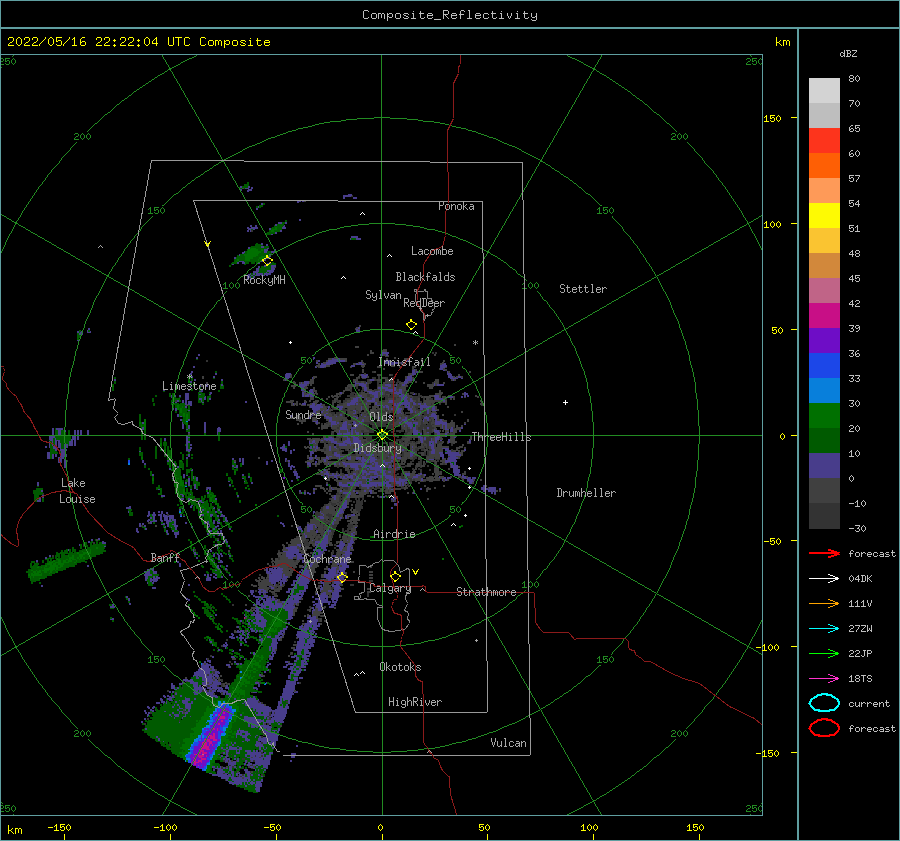Click the green echo band near Lake Louise
Image resolution: width=900 pixels, height=841 pixels.
point(67,560)
